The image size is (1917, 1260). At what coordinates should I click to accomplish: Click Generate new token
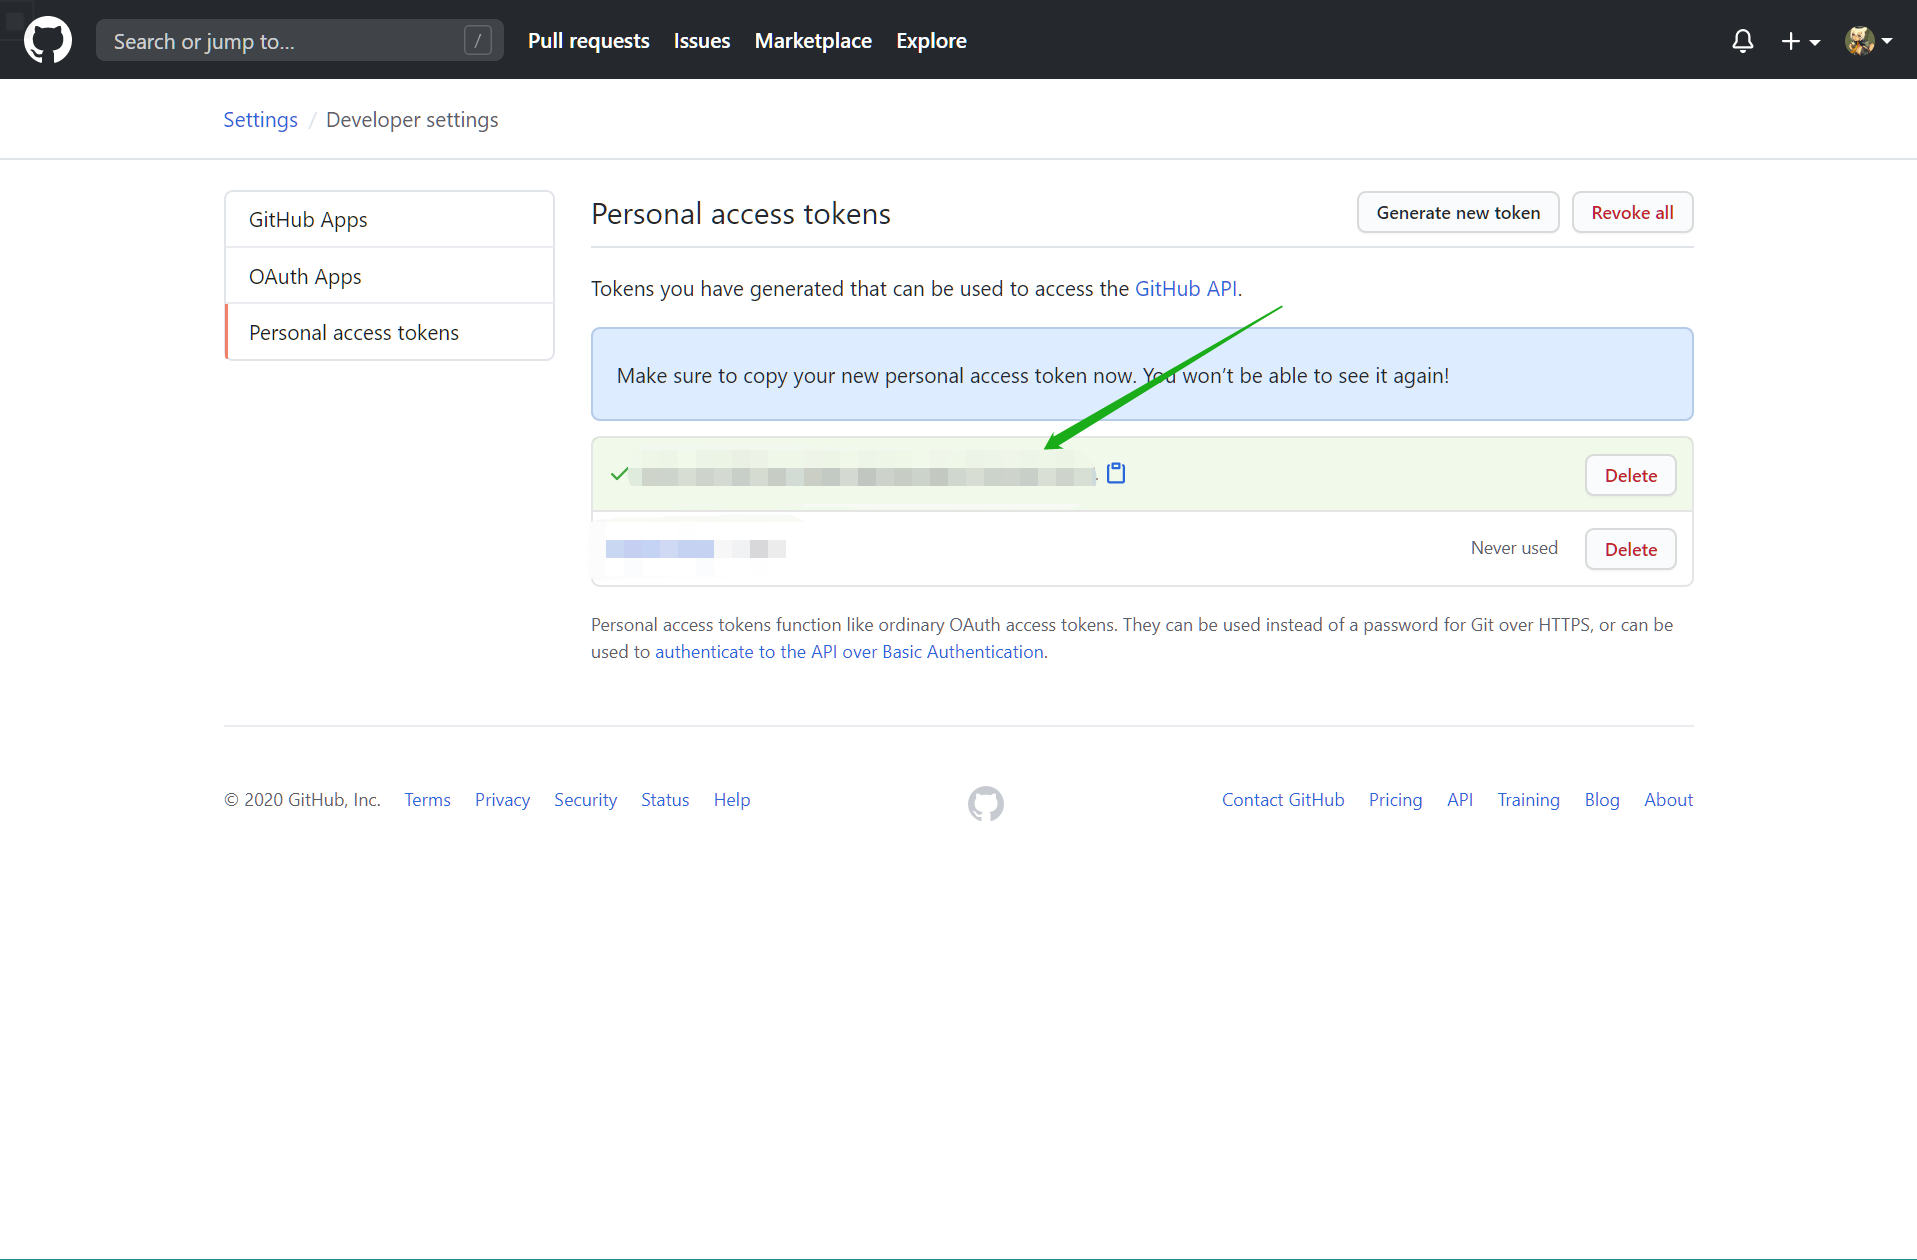click(1458, 212)
